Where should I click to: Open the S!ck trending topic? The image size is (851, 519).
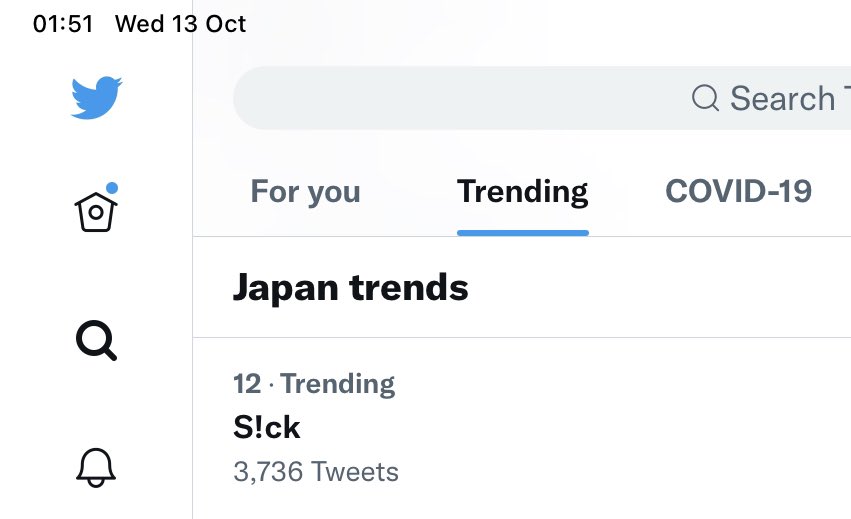[267, 427]
